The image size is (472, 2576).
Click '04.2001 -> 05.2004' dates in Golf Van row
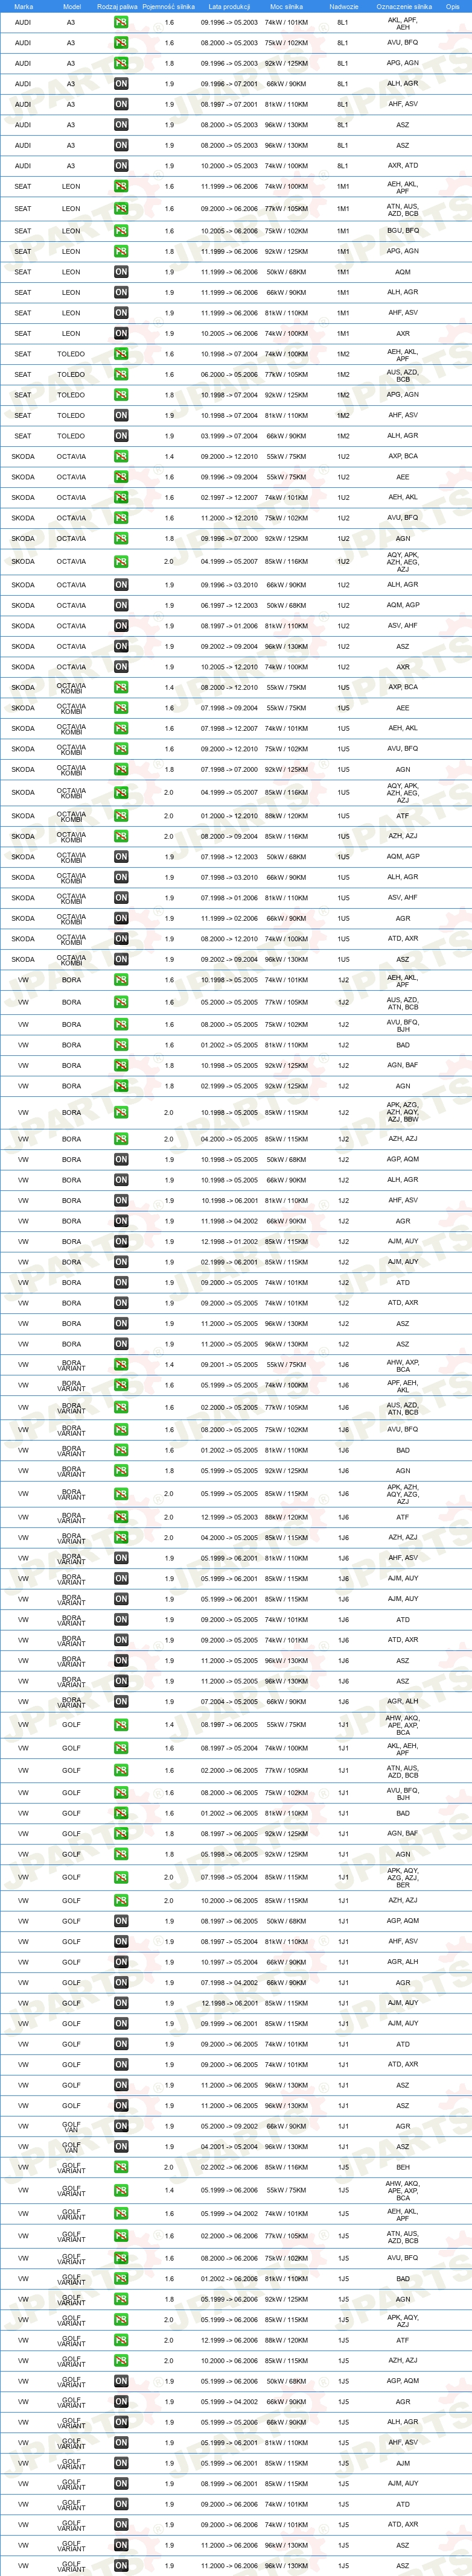(229, 2147)
